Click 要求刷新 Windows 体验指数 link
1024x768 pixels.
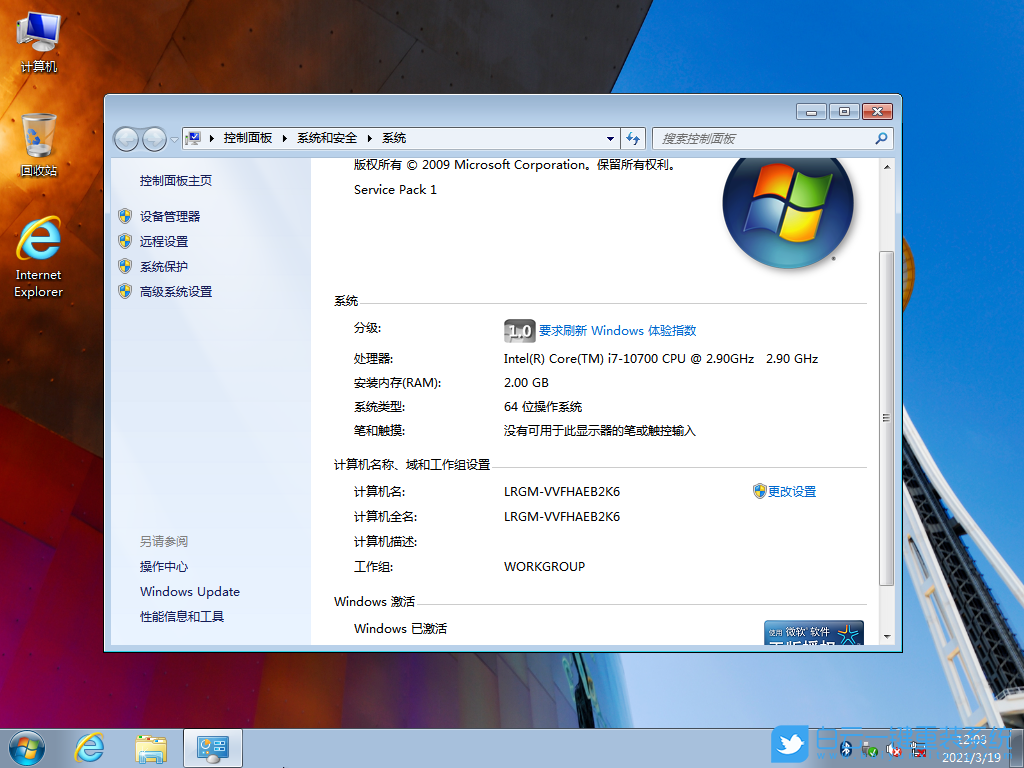[x=616, y=330]
